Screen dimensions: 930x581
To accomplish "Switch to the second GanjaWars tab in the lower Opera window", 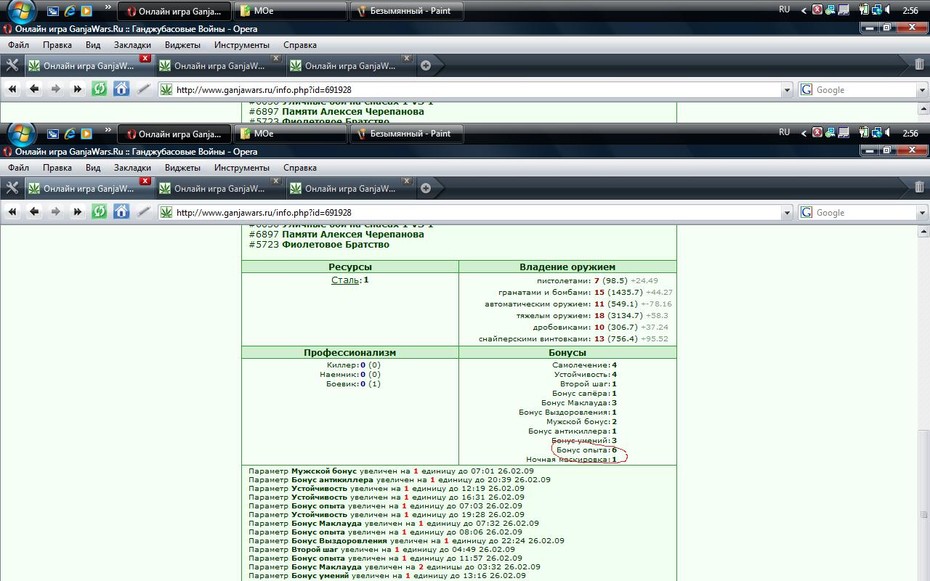I will click(219, 189).
